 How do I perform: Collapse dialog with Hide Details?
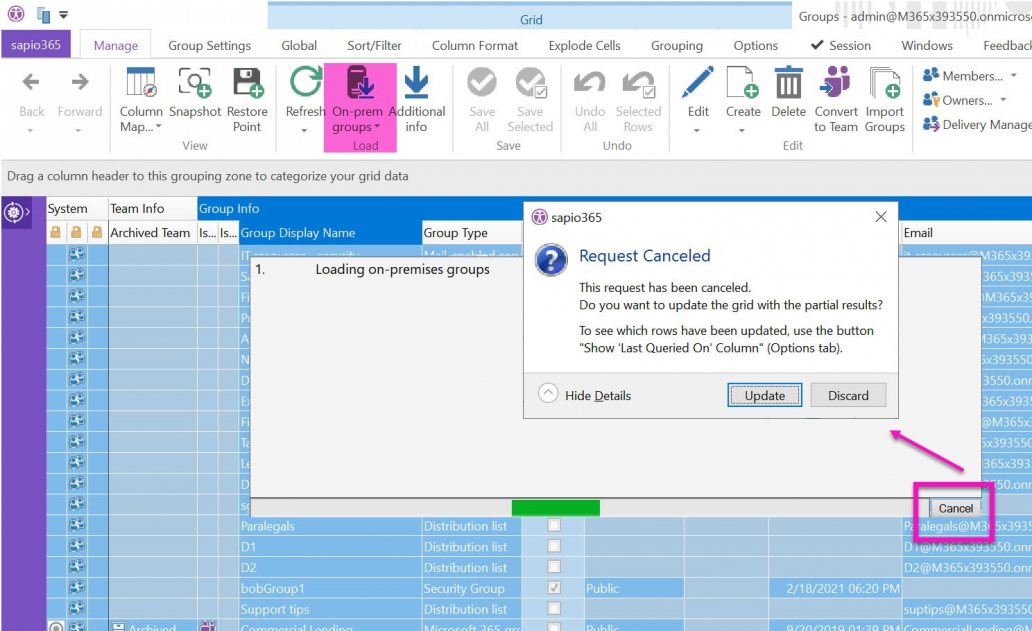pos(584,395)
